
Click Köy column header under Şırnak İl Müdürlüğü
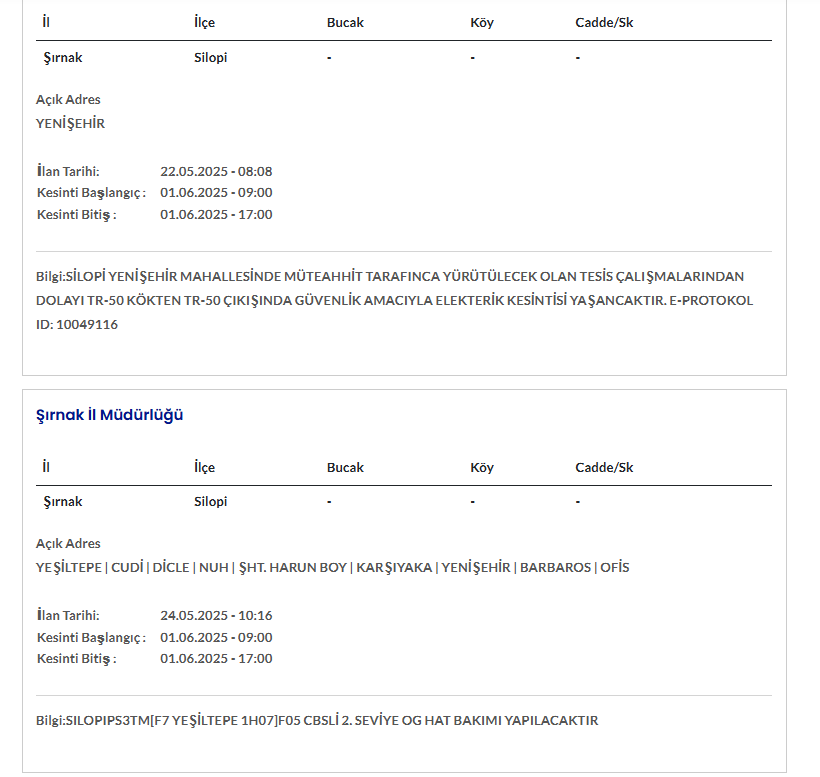(x=482, y=467)
